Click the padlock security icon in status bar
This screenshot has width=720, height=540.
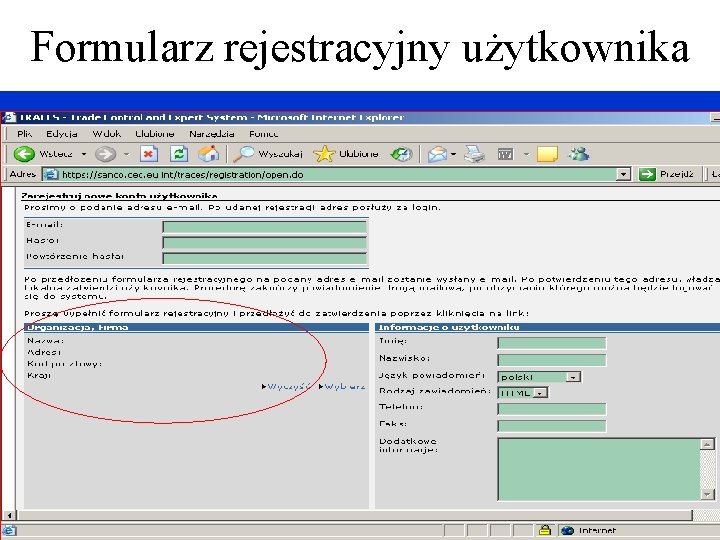pyautogui.click(x=545, y=530)
